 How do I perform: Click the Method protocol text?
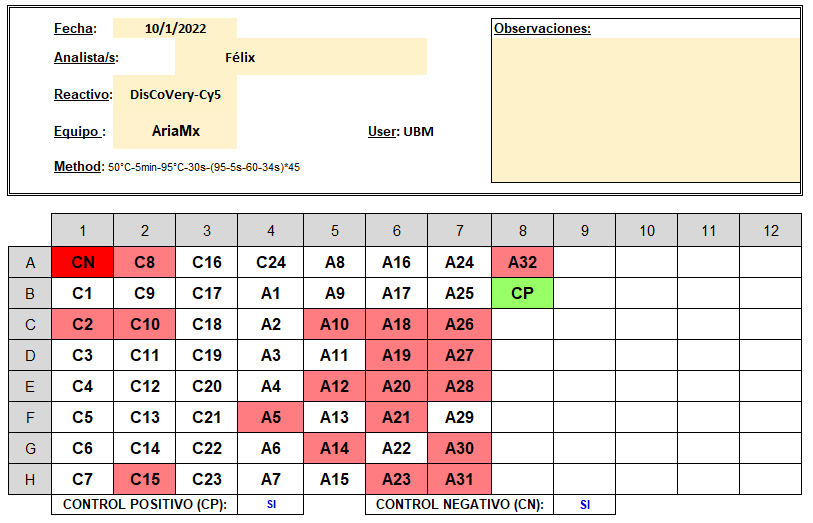204,167
